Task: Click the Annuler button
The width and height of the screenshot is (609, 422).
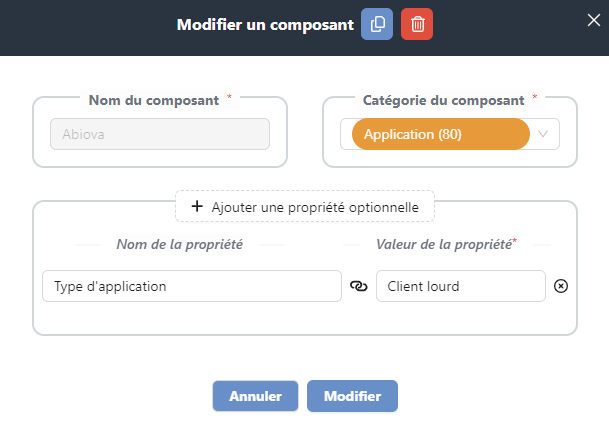Action: click(x=255, y=396)
